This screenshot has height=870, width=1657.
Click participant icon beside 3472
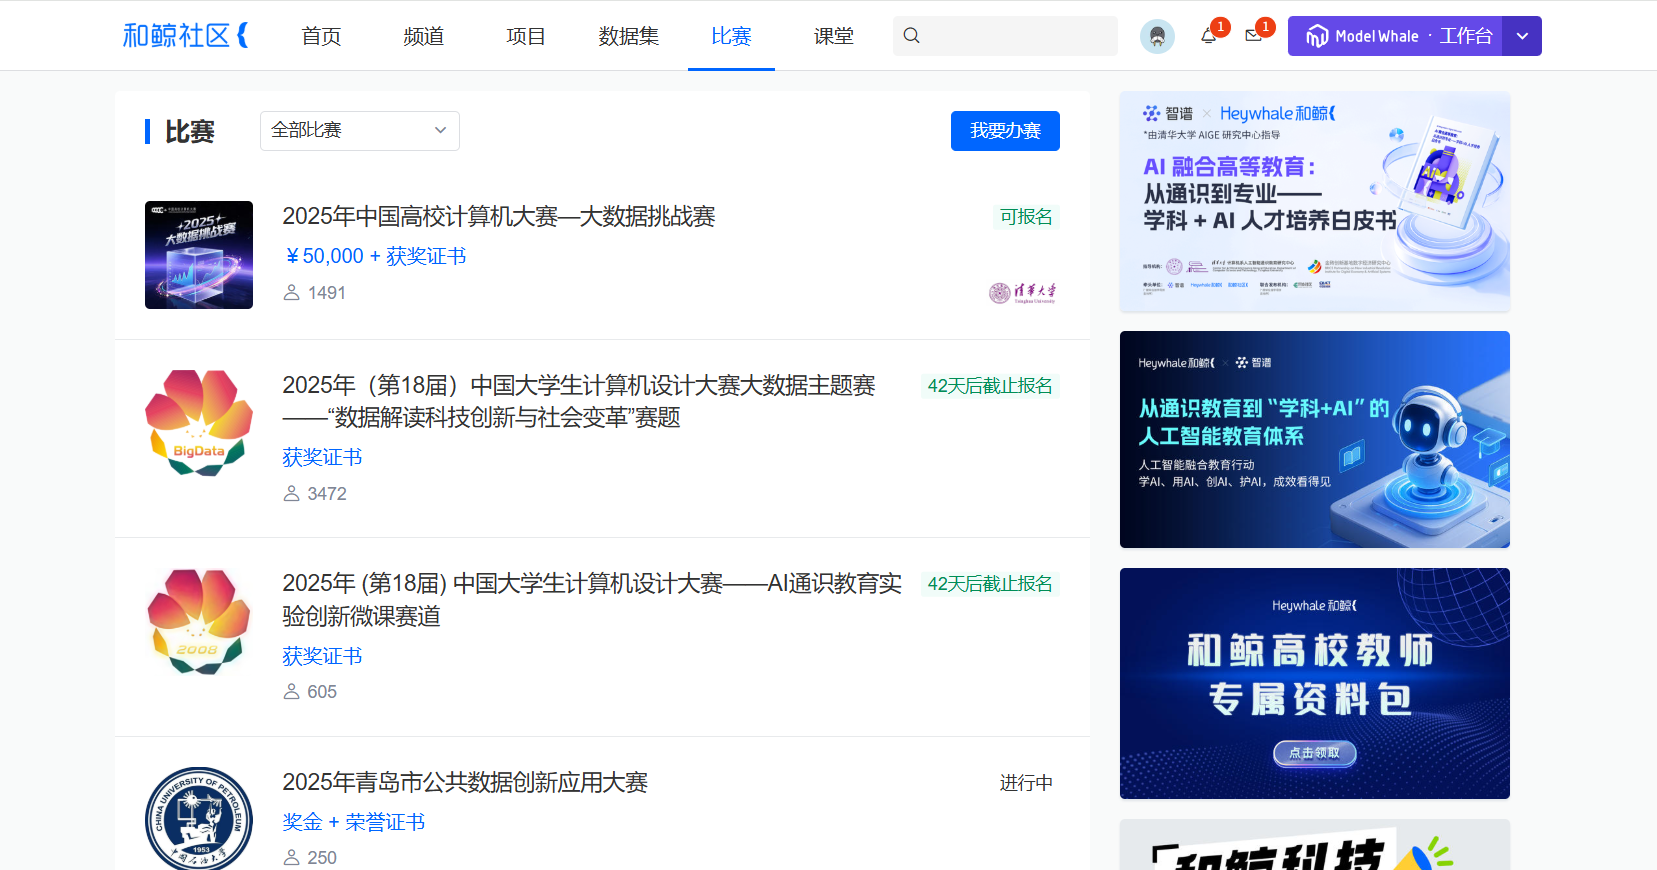coord(292,494)
